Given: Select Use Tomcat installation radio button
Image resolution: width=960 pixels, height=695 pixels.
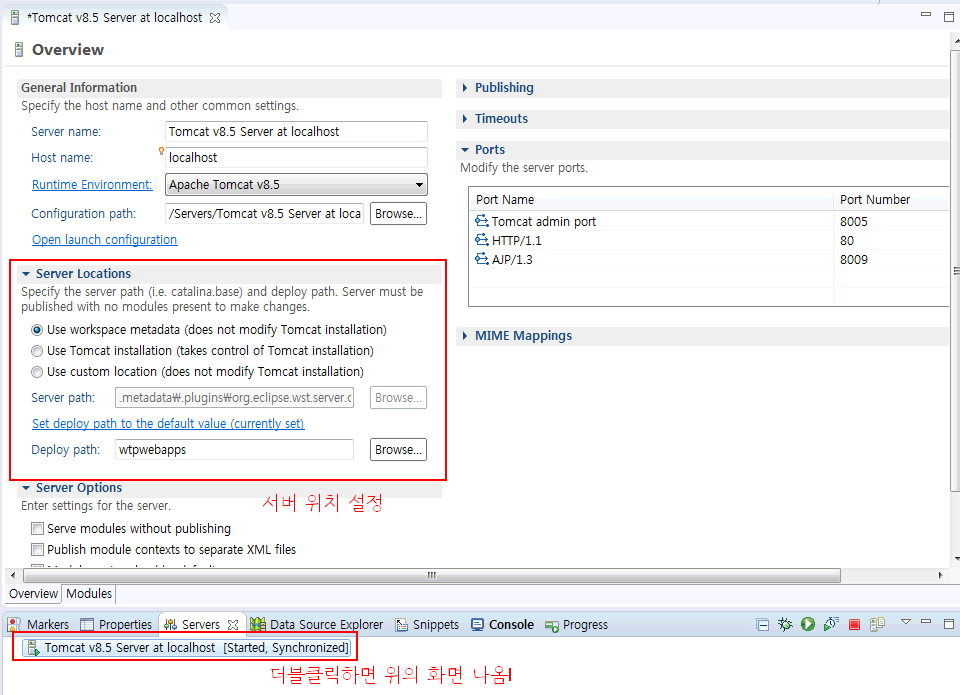Looking at the screenshot, I should tap(37, 351).
